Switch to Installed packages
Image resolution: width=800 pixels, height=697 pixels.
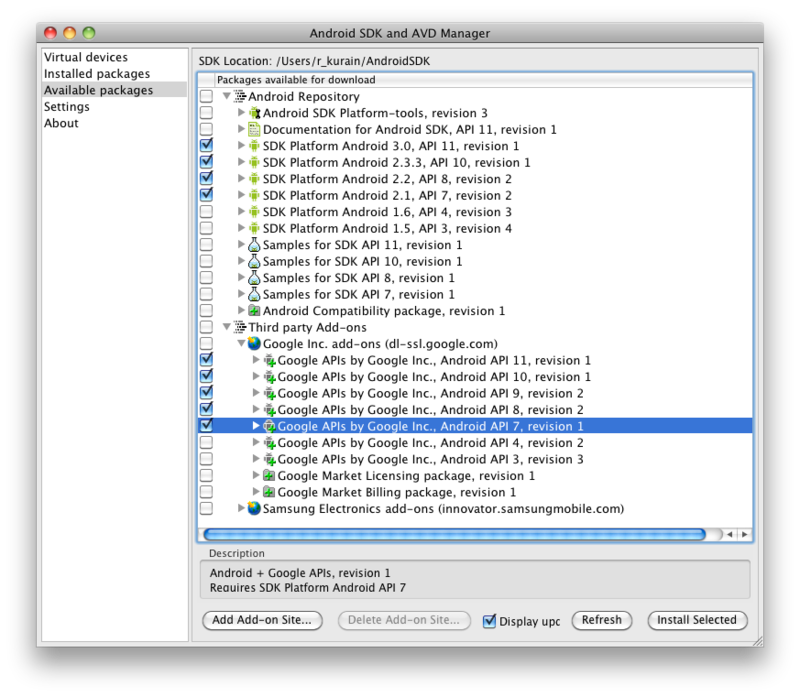pos(97,73)
